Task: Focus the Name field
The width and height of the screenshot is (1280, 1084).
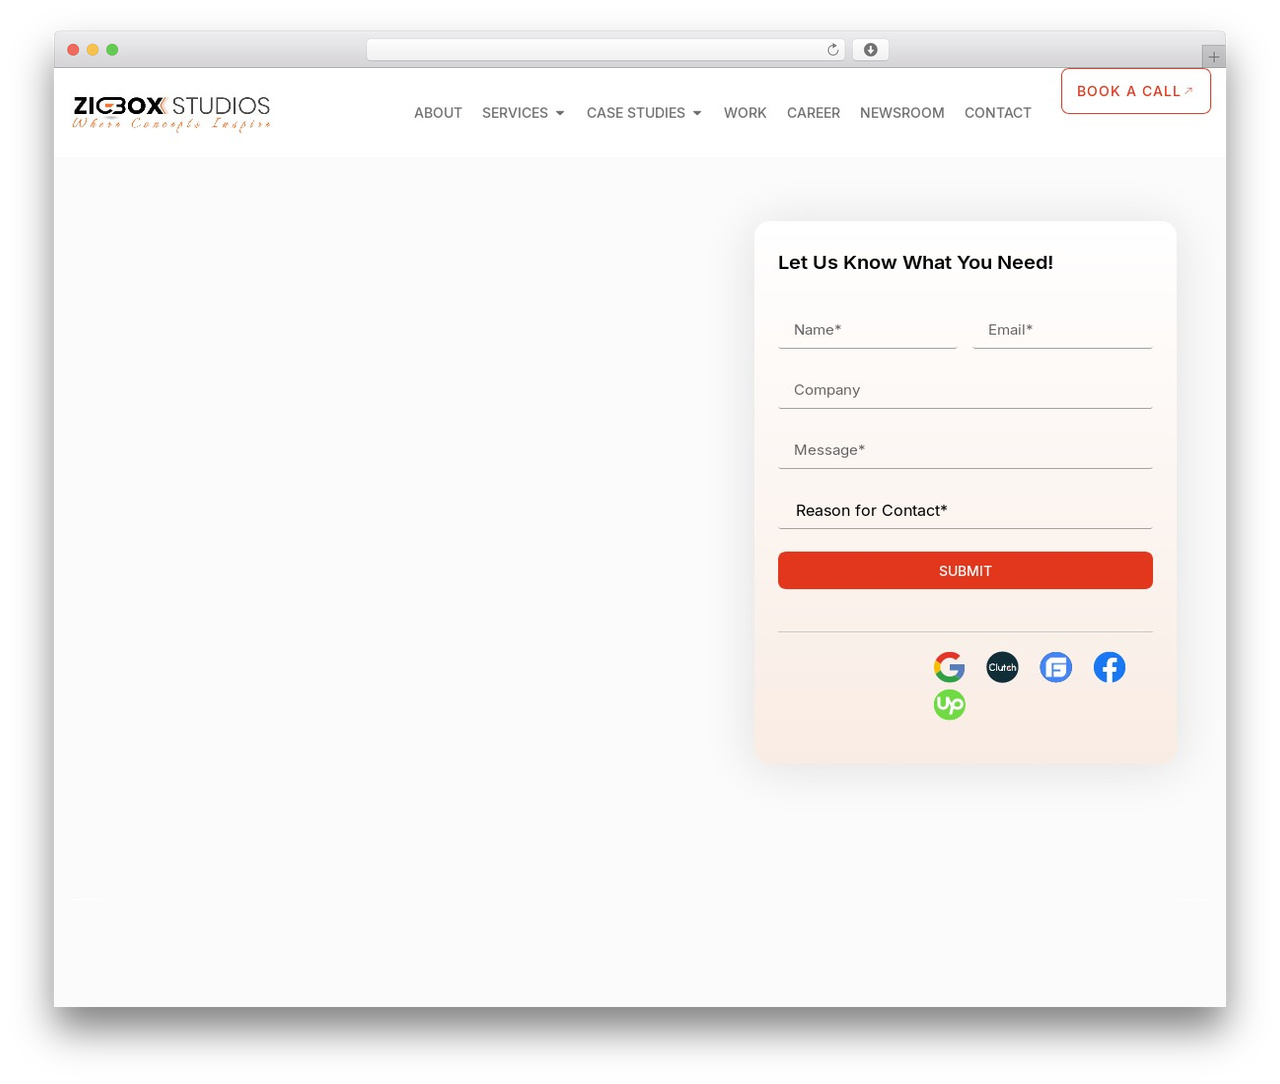Action: (867, 330)
